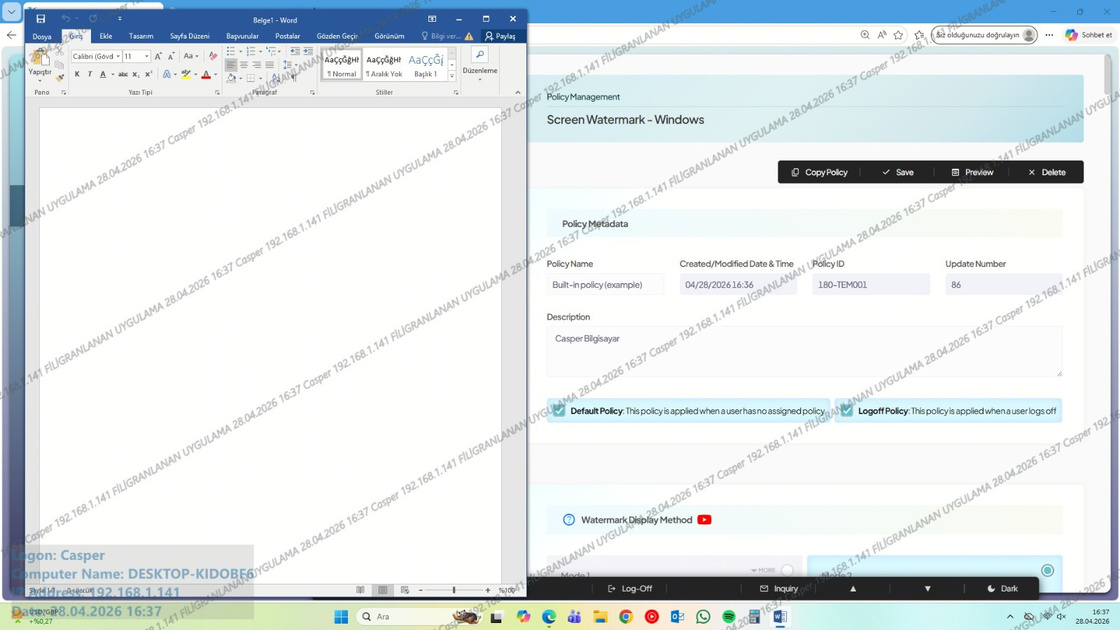Increase paragraph indent in Word
1120x630 pixels.
308,51
